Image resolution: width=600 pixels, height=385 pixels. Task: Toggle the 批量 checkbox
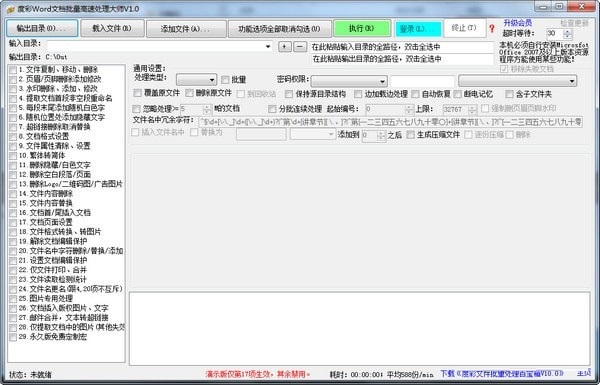point(225,80)
